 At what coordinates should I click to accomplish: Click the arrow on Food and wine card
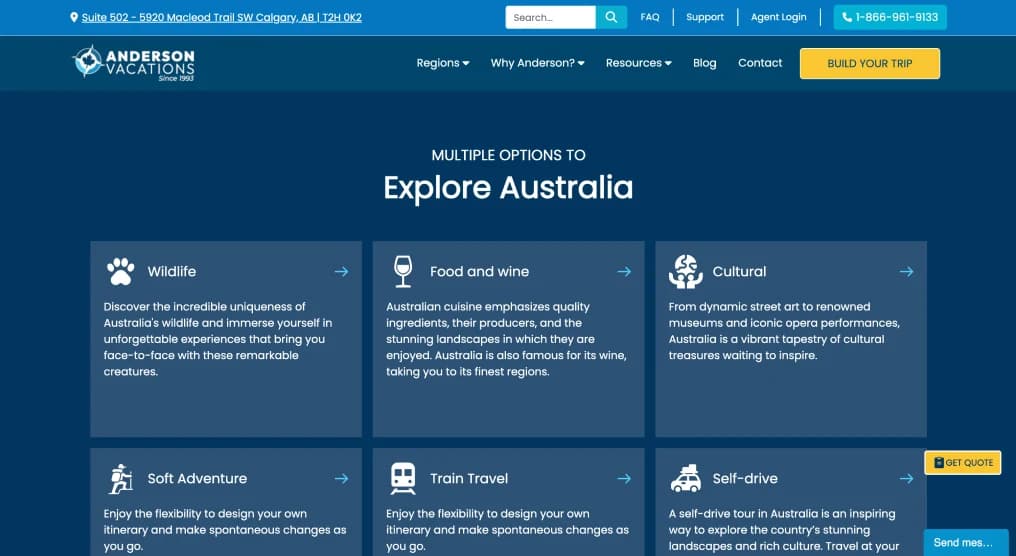[x=624, y=272]
